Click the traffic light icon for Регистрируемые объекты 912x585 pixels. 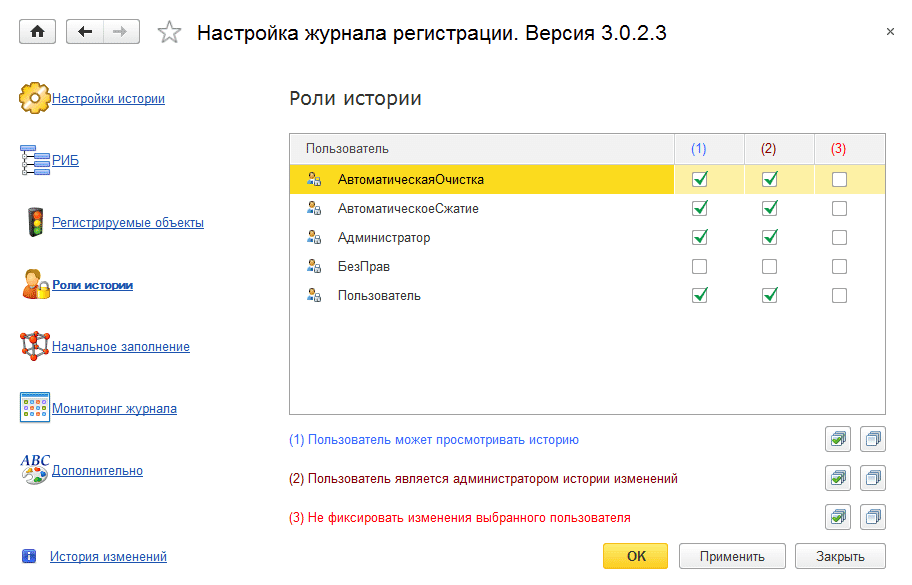coord(36,222)
